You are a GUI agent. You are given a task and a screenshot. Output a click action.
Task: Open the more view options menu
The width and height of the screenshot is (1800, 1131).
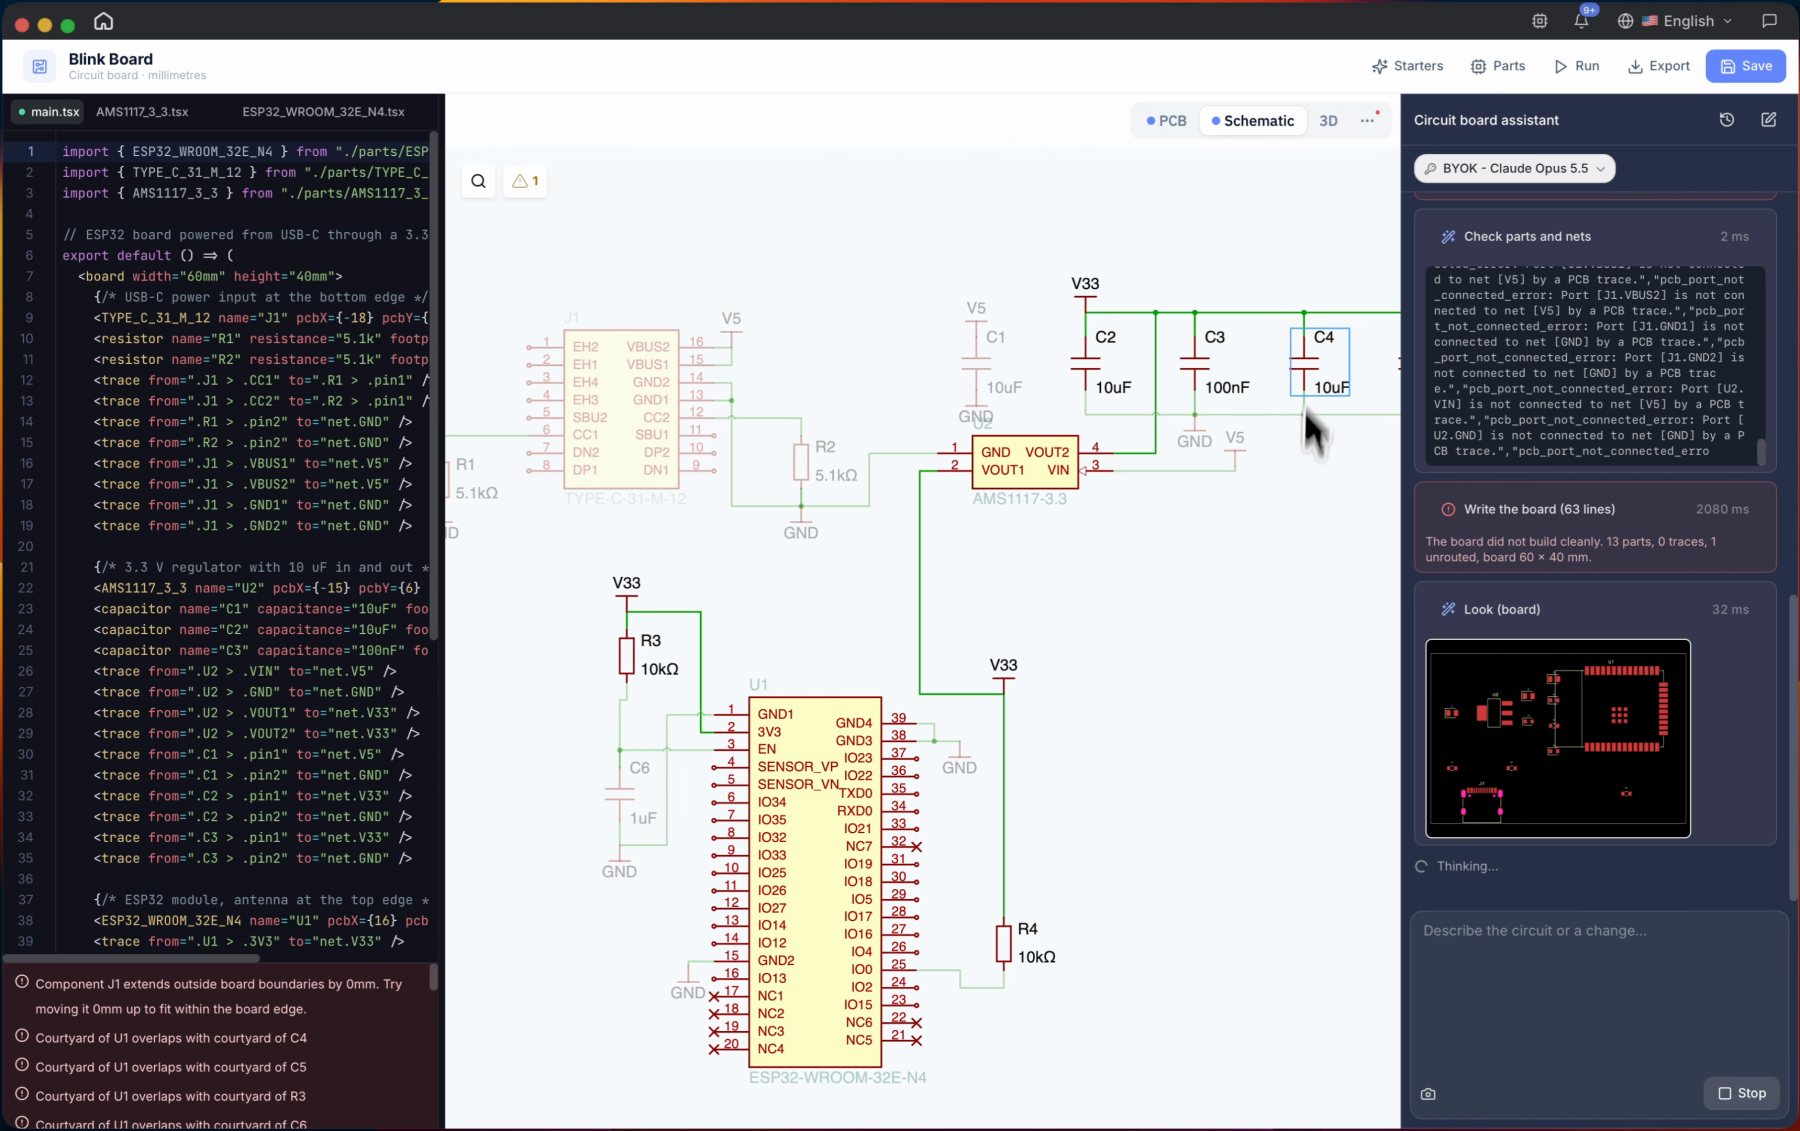pyautogui.click(x=1367, y=121)
